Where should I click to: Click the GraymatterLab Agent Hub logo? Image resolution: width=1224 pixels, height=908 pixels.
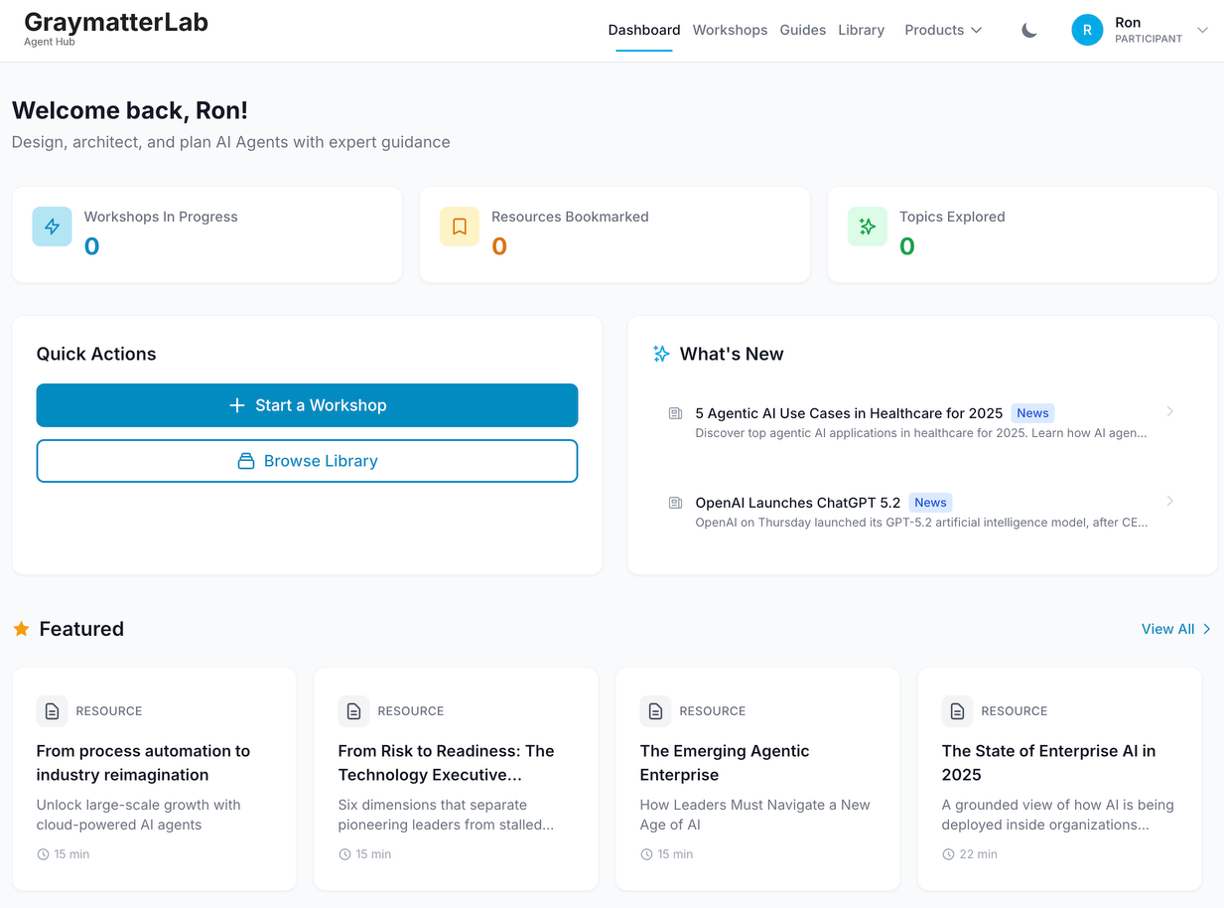coord(116,29)
